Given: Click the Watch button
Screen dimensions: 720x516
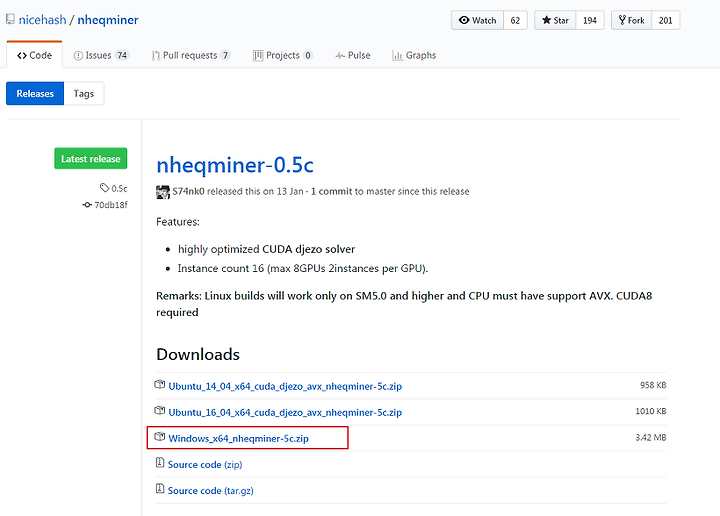Looking at the screenshot, I should [478, 20].
